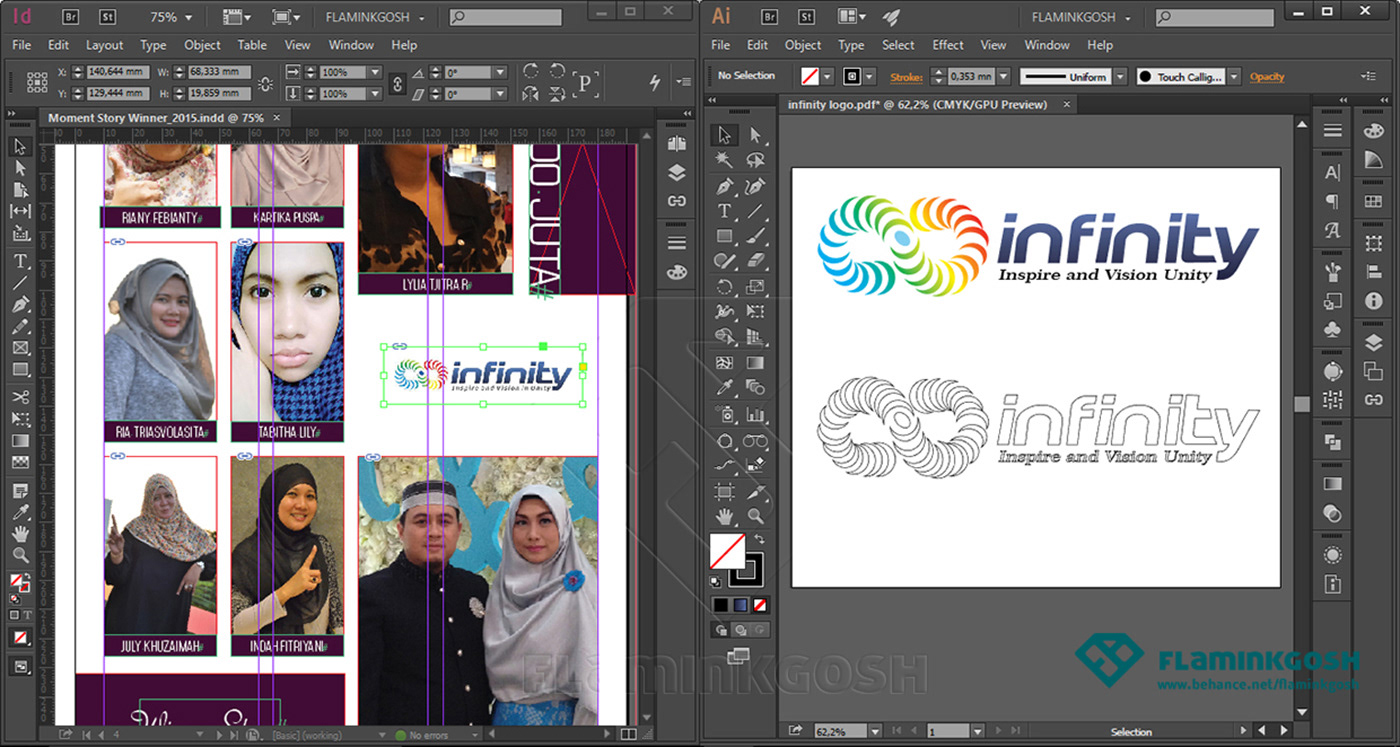Open InDesign's Layout menu
The height and width of the screenshot is (747, 1400).
tap(104, 45)
